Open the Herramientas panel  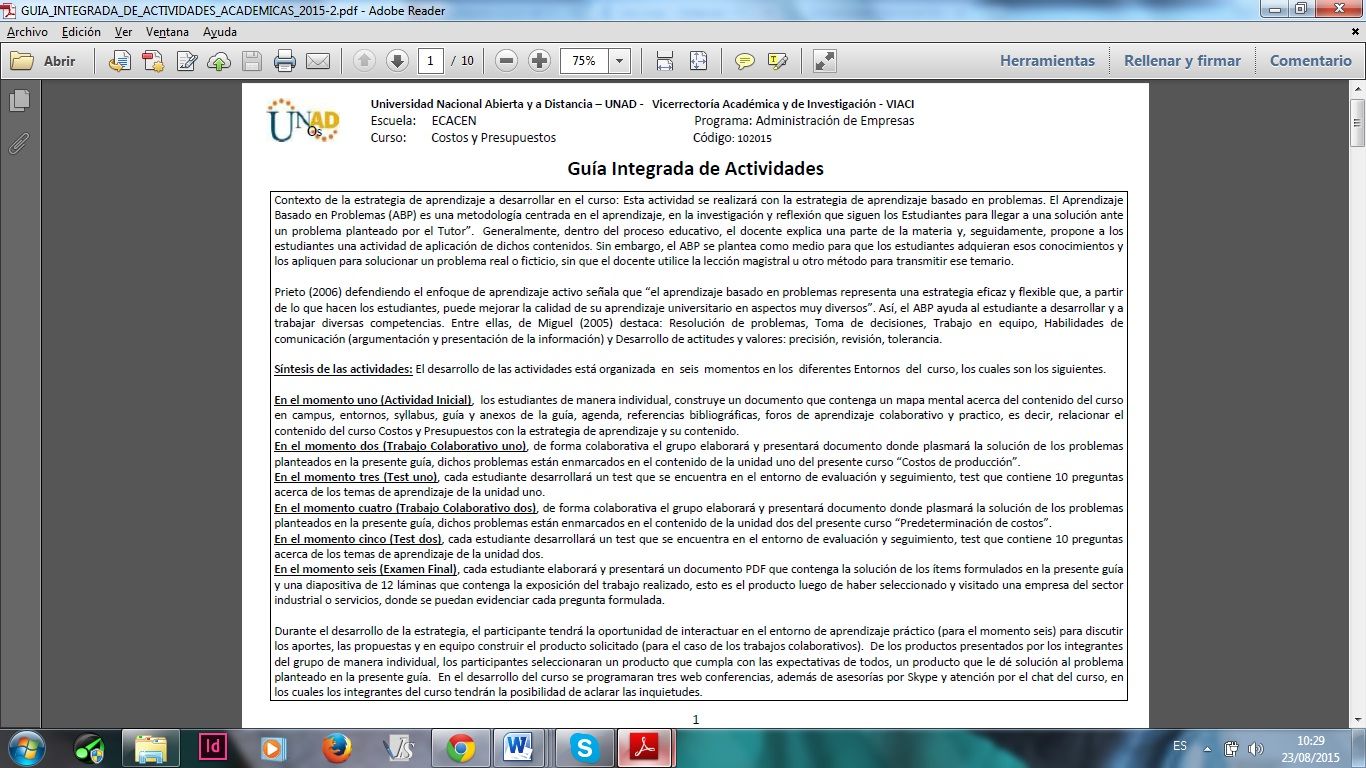coord(1047,61)
